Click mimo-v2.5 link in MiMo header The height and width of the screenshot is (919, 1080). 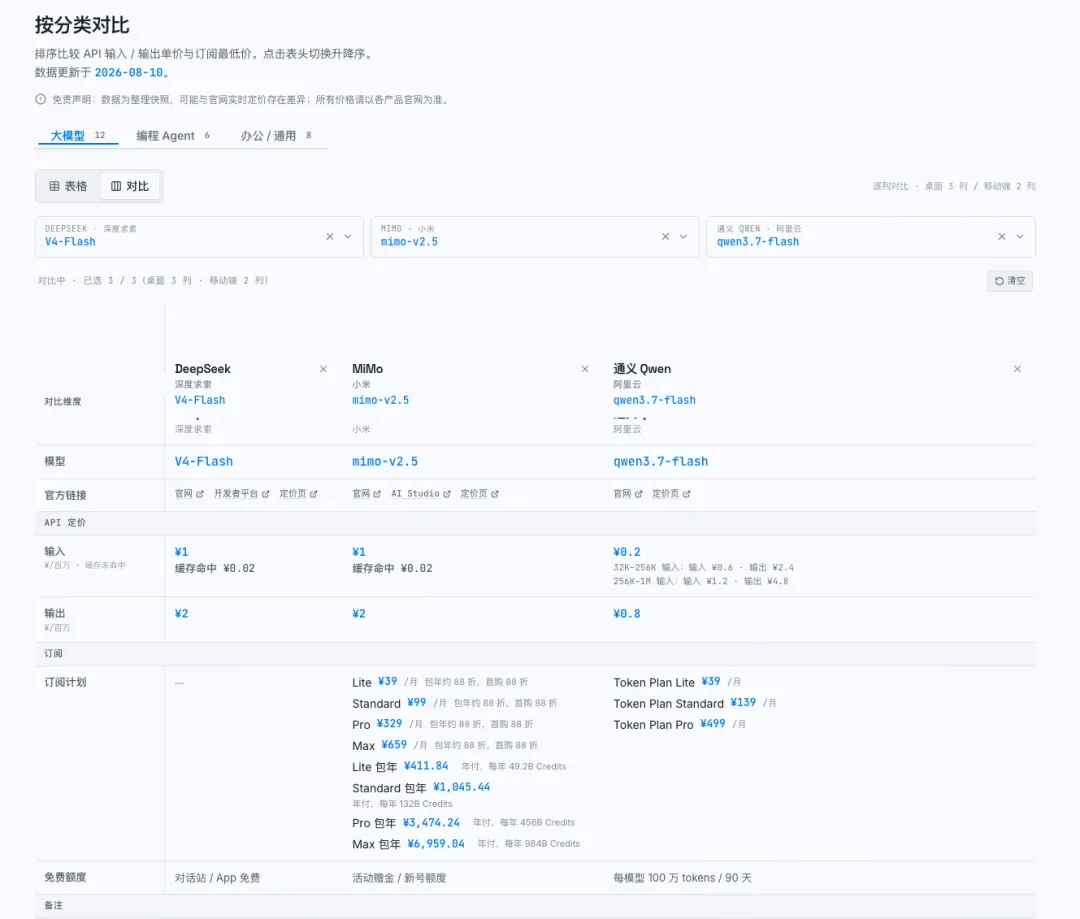[x=380, y=400]
